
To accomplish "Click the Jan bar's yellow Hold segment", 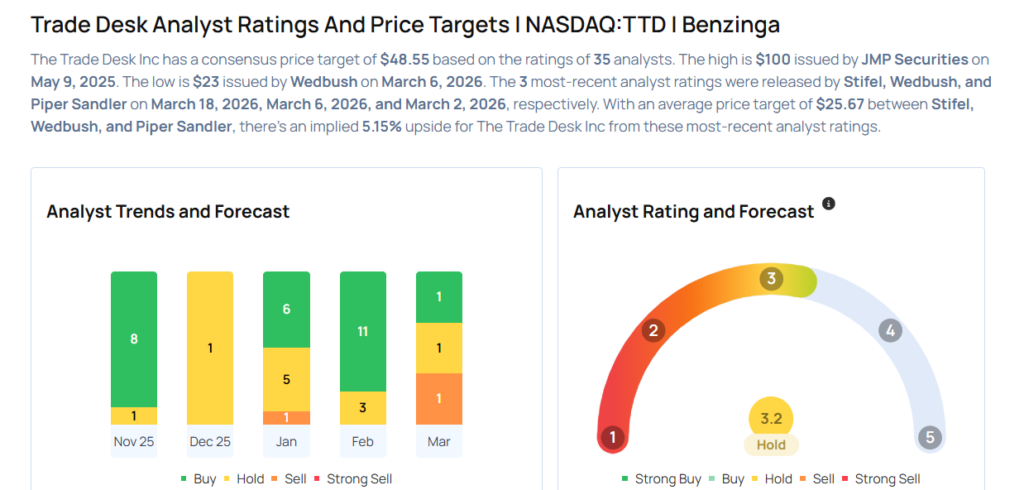I will pos(286,379).
